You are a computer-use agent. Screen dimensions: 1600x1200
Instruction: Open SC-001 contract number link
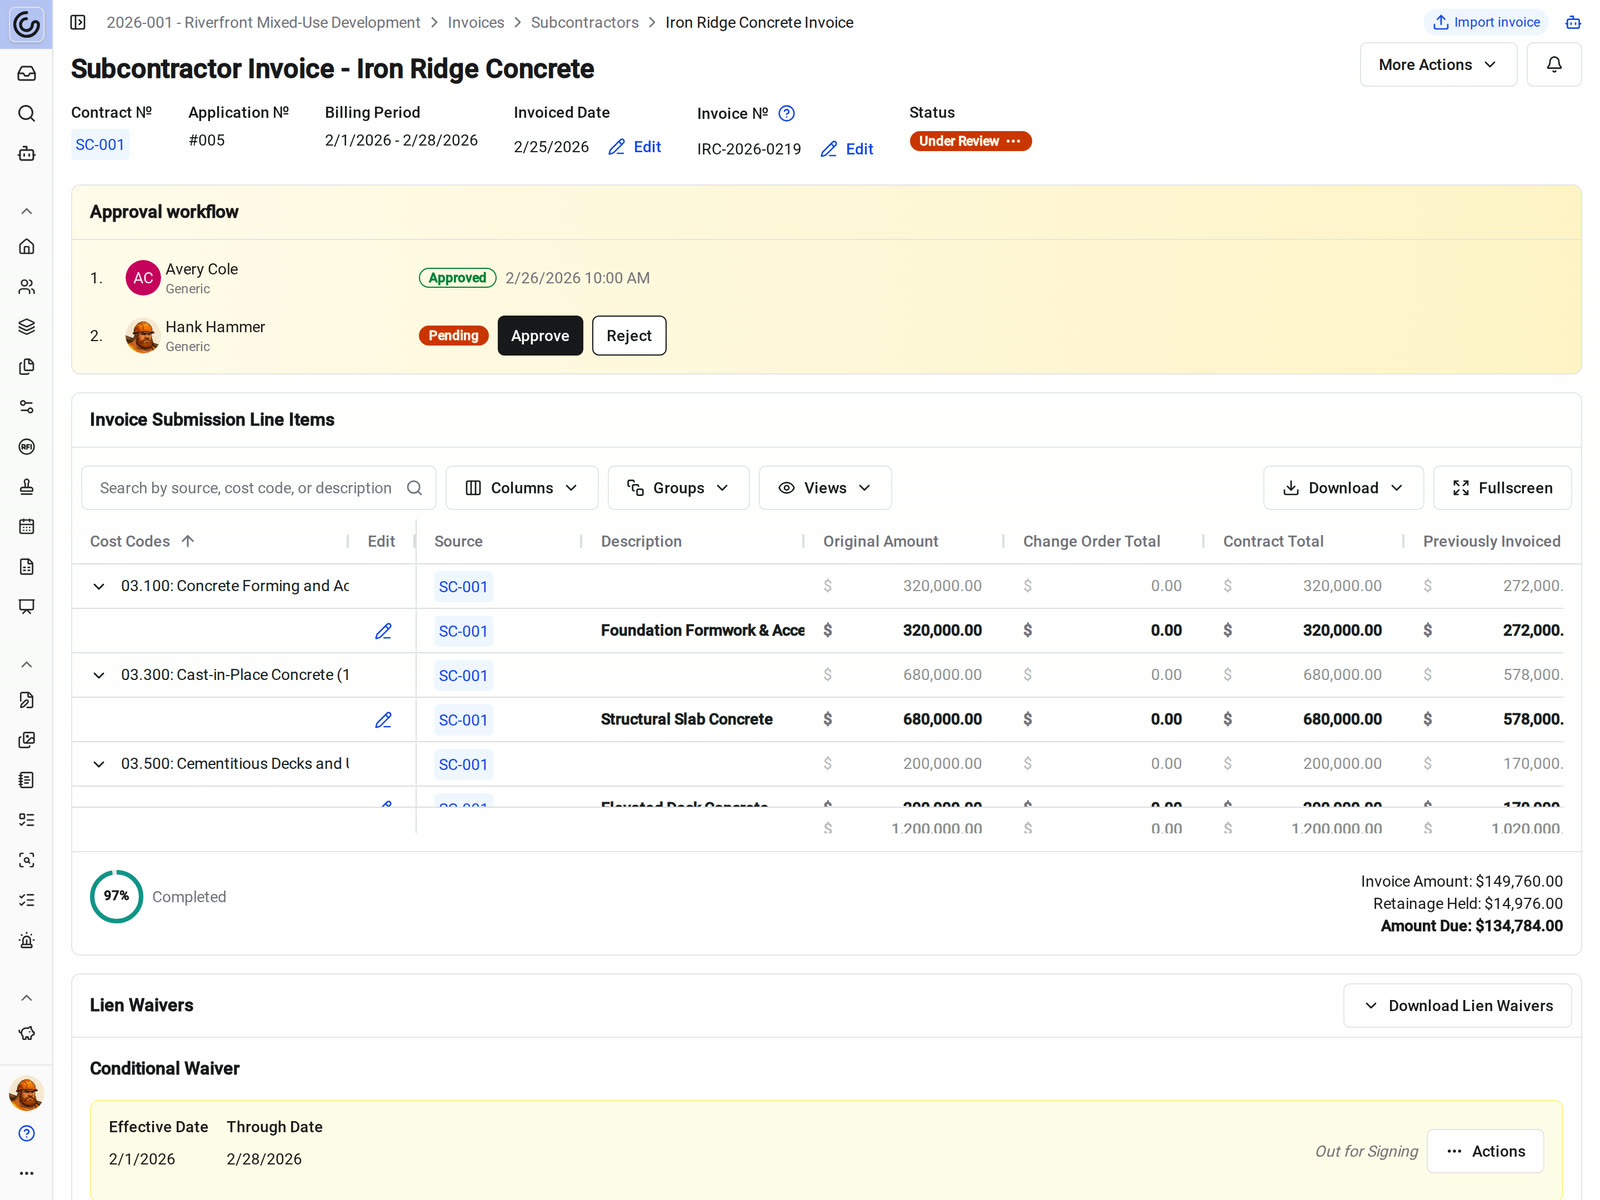(100, 145)
